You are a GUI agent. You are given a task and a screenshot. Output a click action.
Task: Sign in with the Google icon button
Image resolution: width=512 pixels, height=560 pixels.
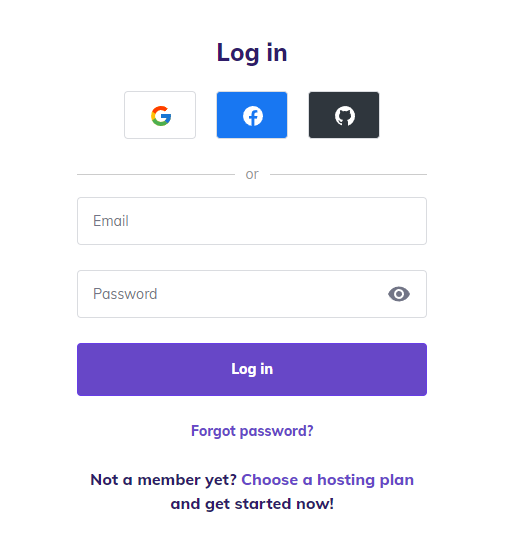click(160, 115)
